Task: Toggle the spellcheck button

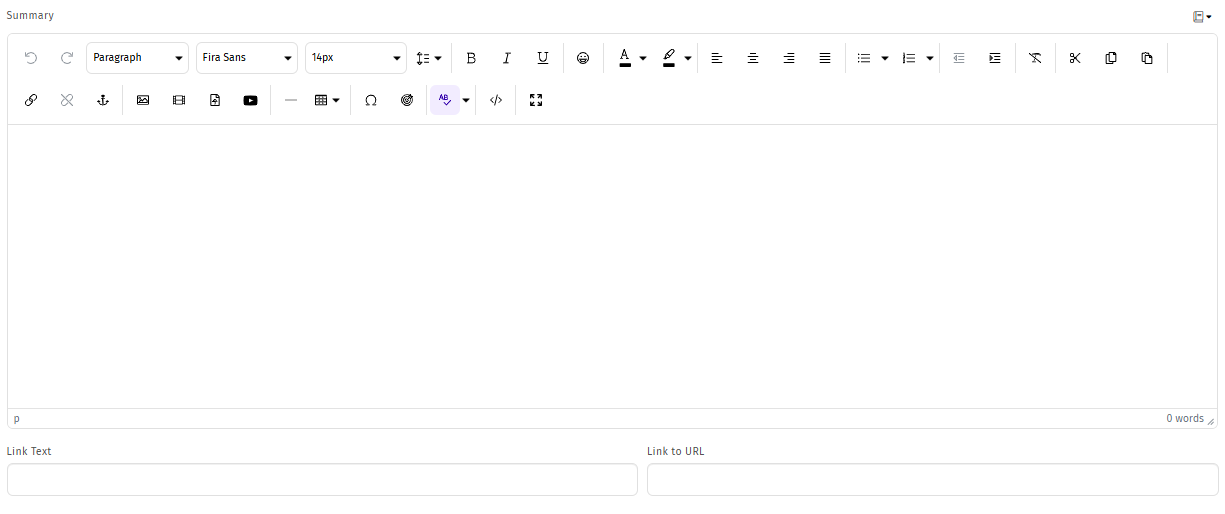Action: [x=445, y=100]
